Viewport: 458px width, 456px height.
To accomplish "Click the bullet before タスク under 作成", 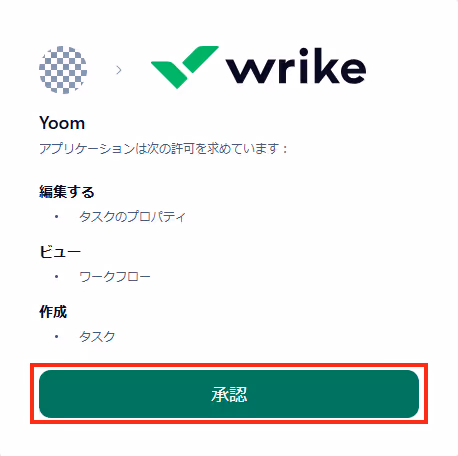I will [x=57, y=336].
